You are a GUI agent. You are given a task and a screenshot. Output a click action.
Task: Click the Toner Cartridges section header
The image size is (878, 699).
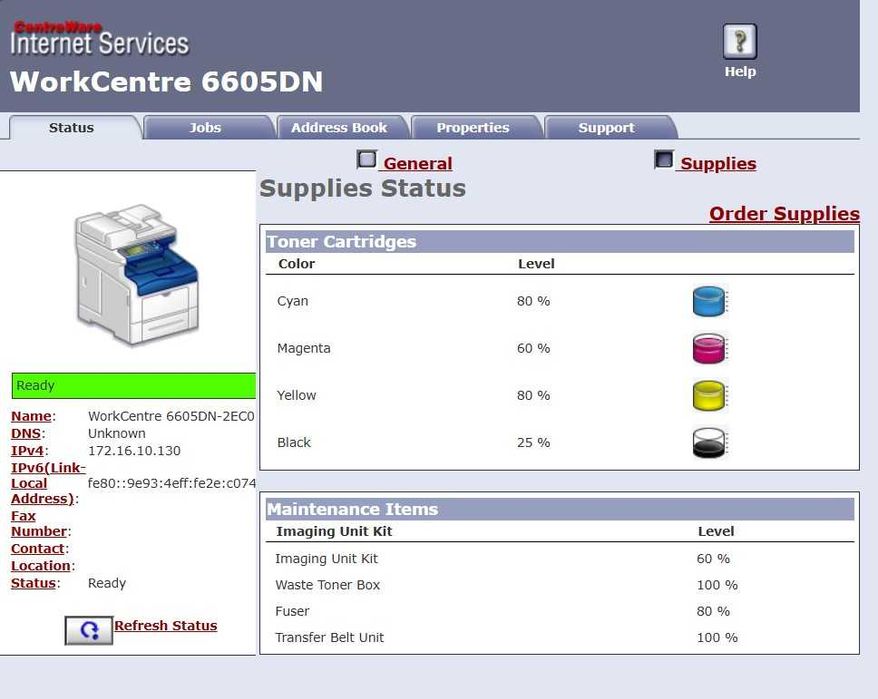click(560, 241)
